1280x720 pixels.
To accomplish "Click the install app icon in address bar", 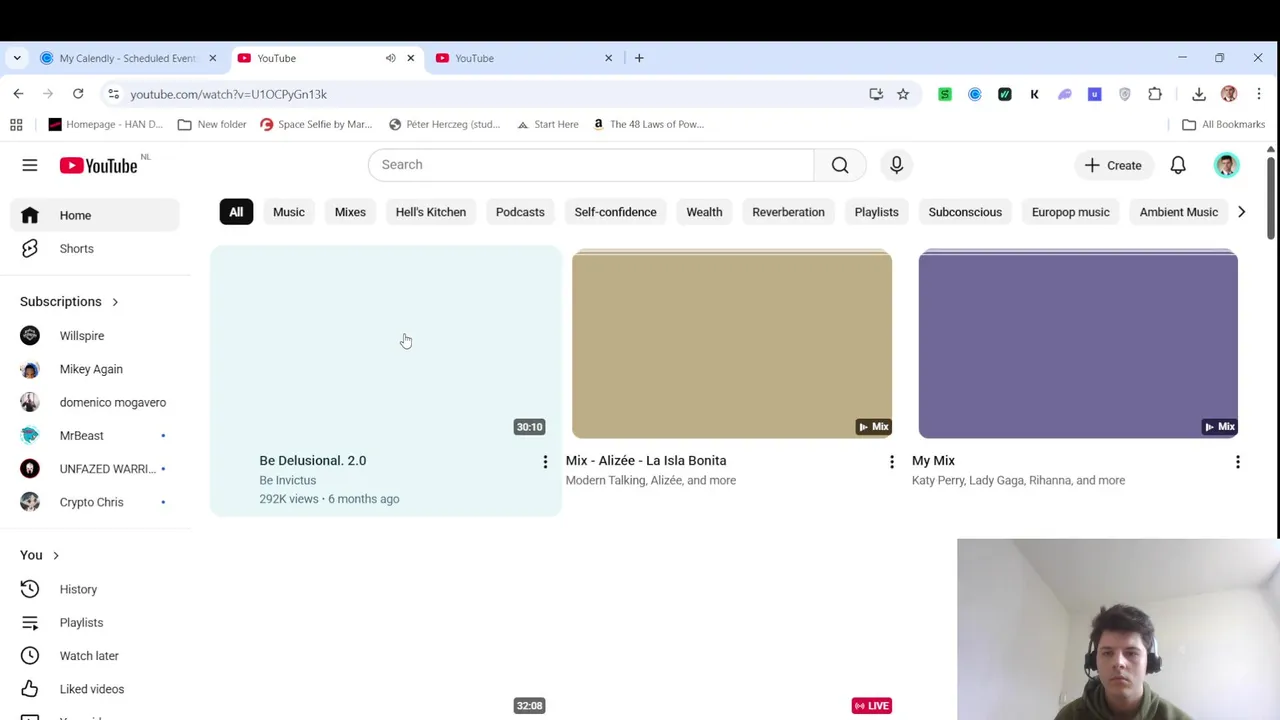I will point(876,94).
